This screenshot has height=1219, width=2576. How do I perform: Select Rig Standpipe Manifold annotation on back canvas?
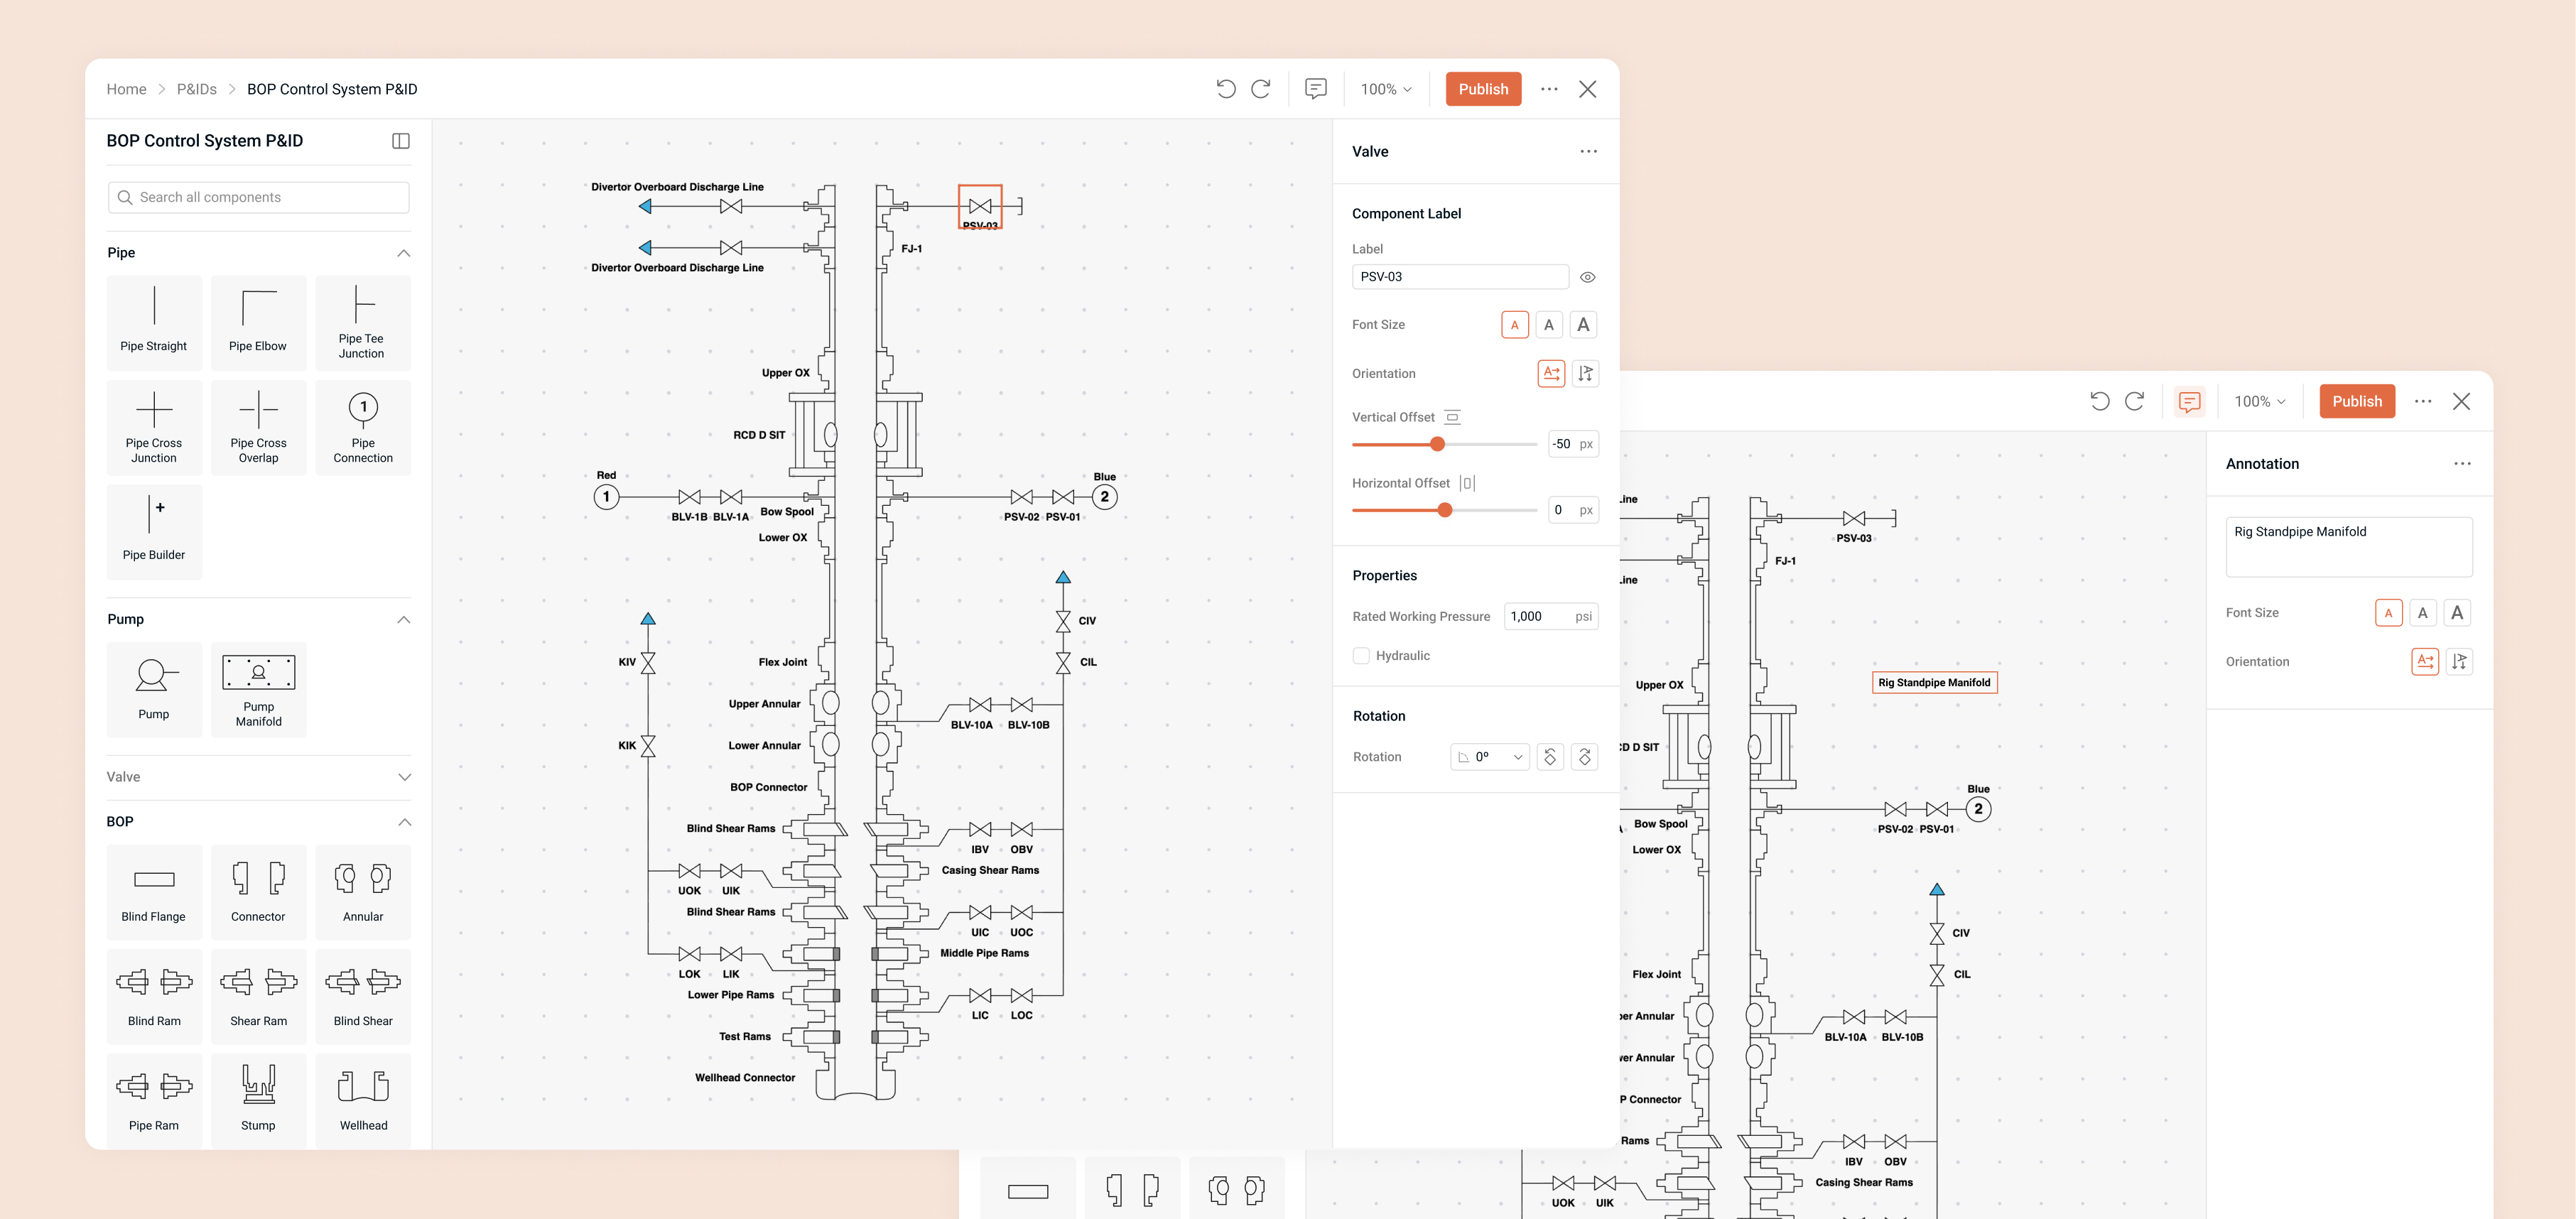pyautogui.click(x=1934, y=683)
